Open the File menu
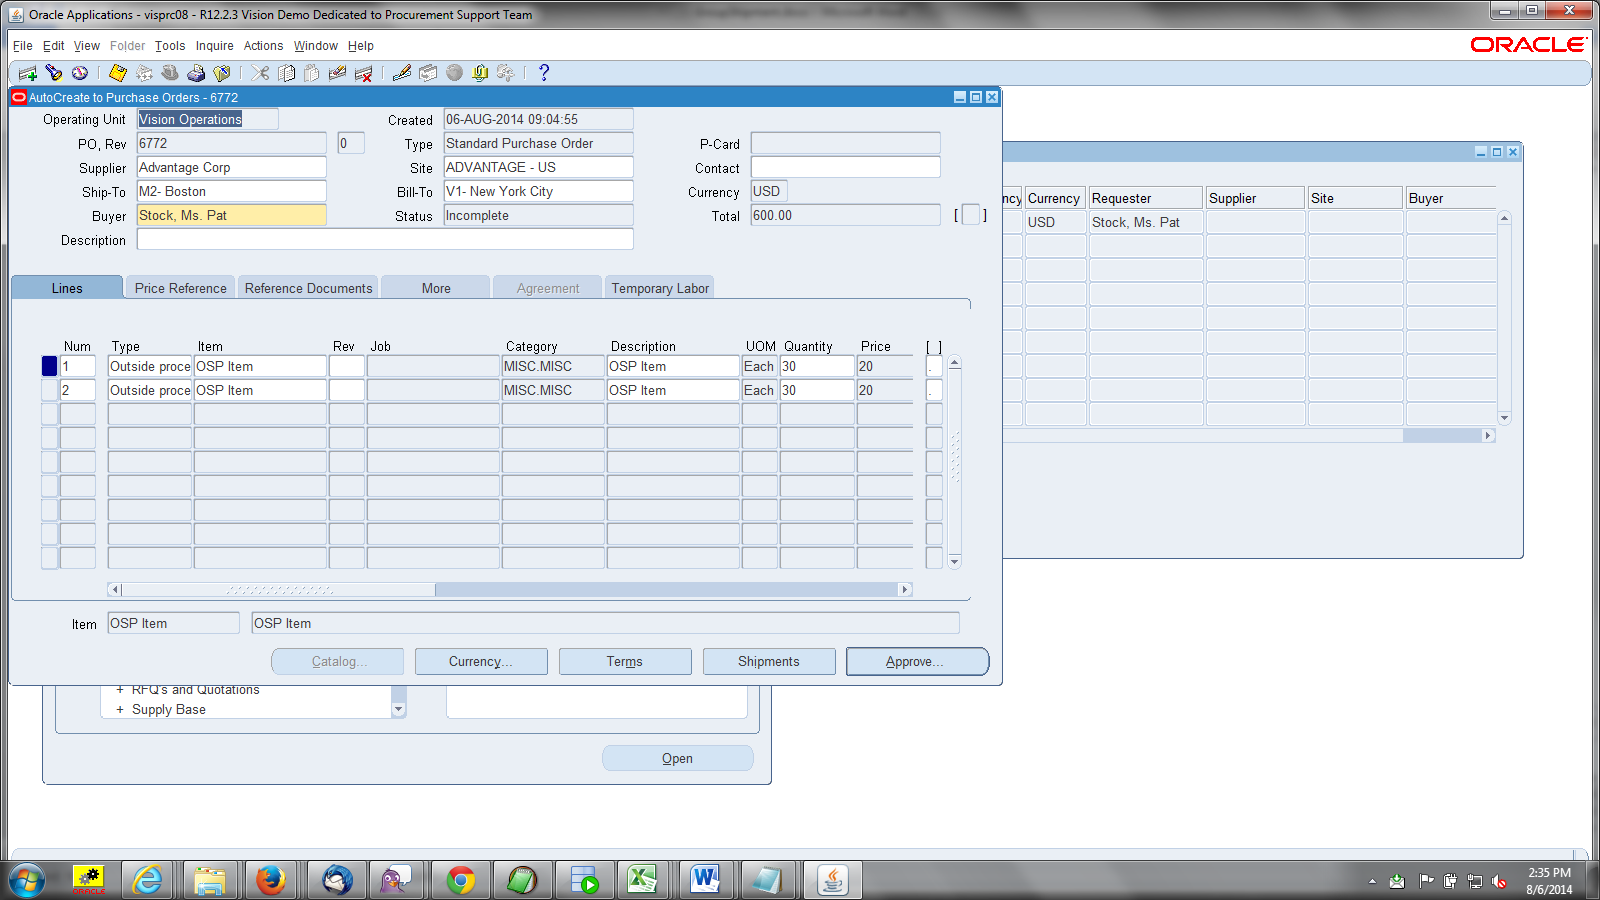This screenshot has width=1600, height=900. click(23, 46)
